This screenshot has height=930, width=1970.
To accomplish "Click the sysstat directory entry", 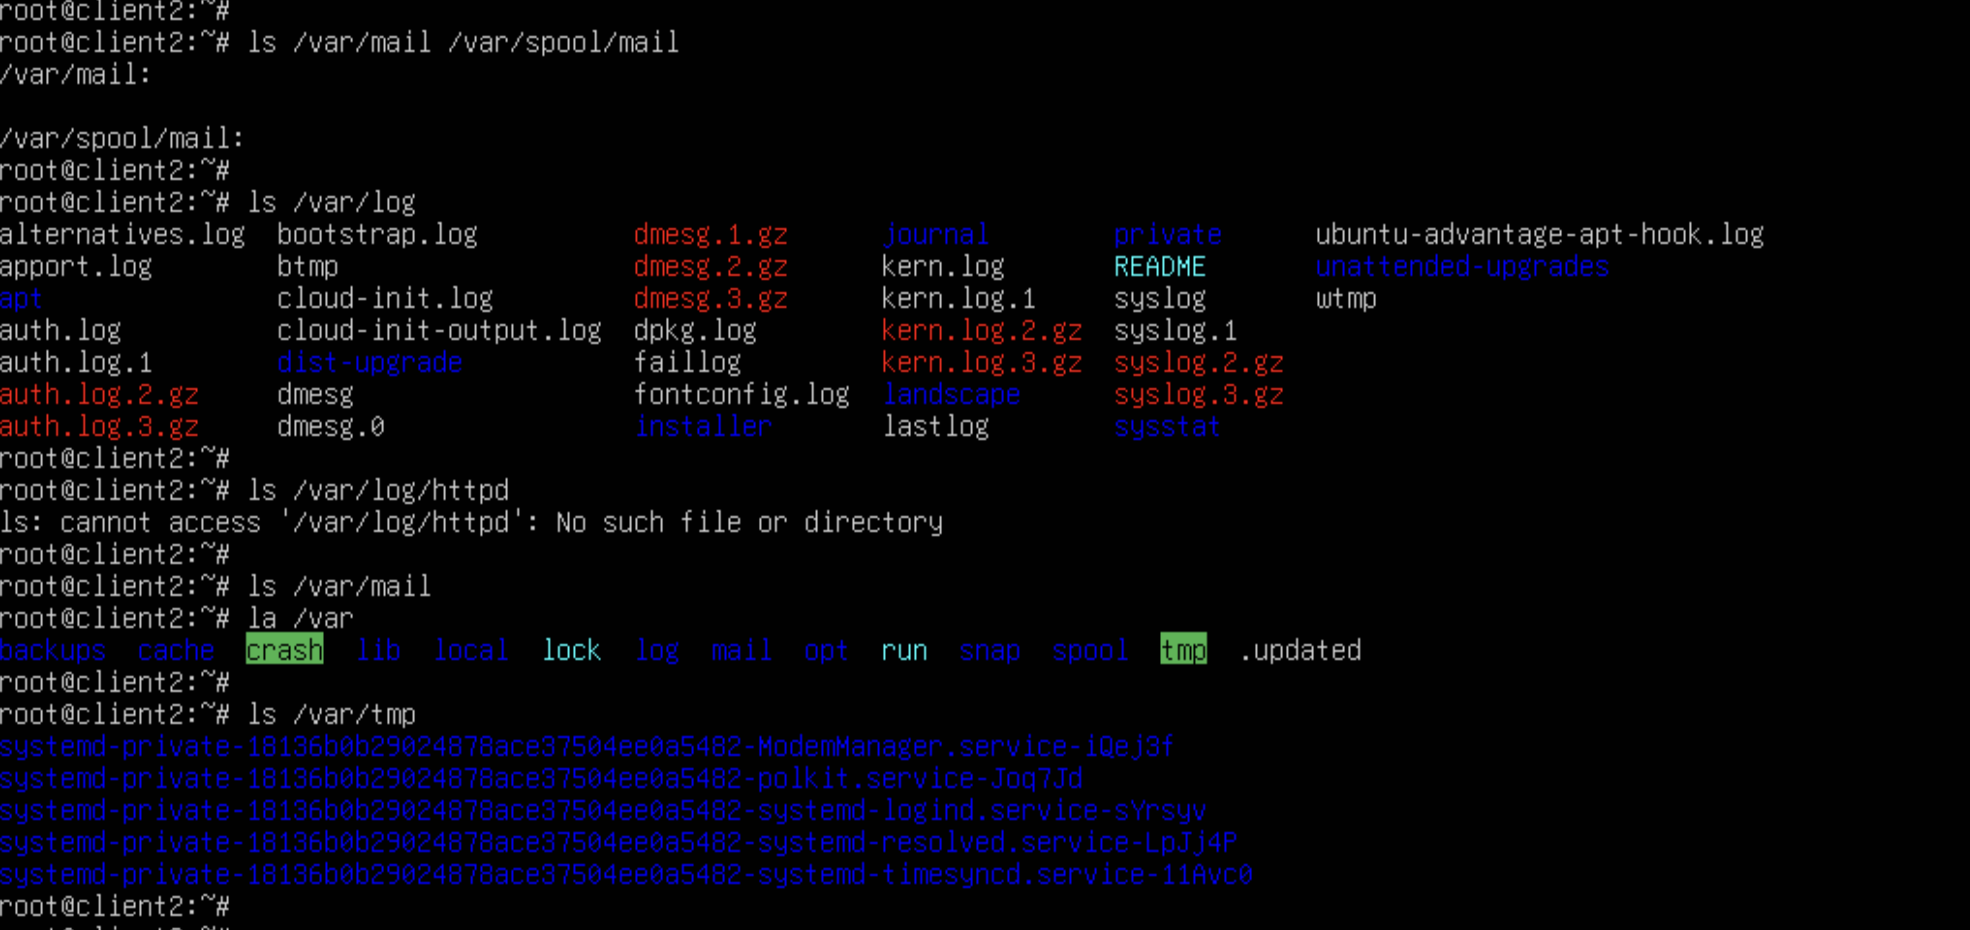I will coord(1167,426).
